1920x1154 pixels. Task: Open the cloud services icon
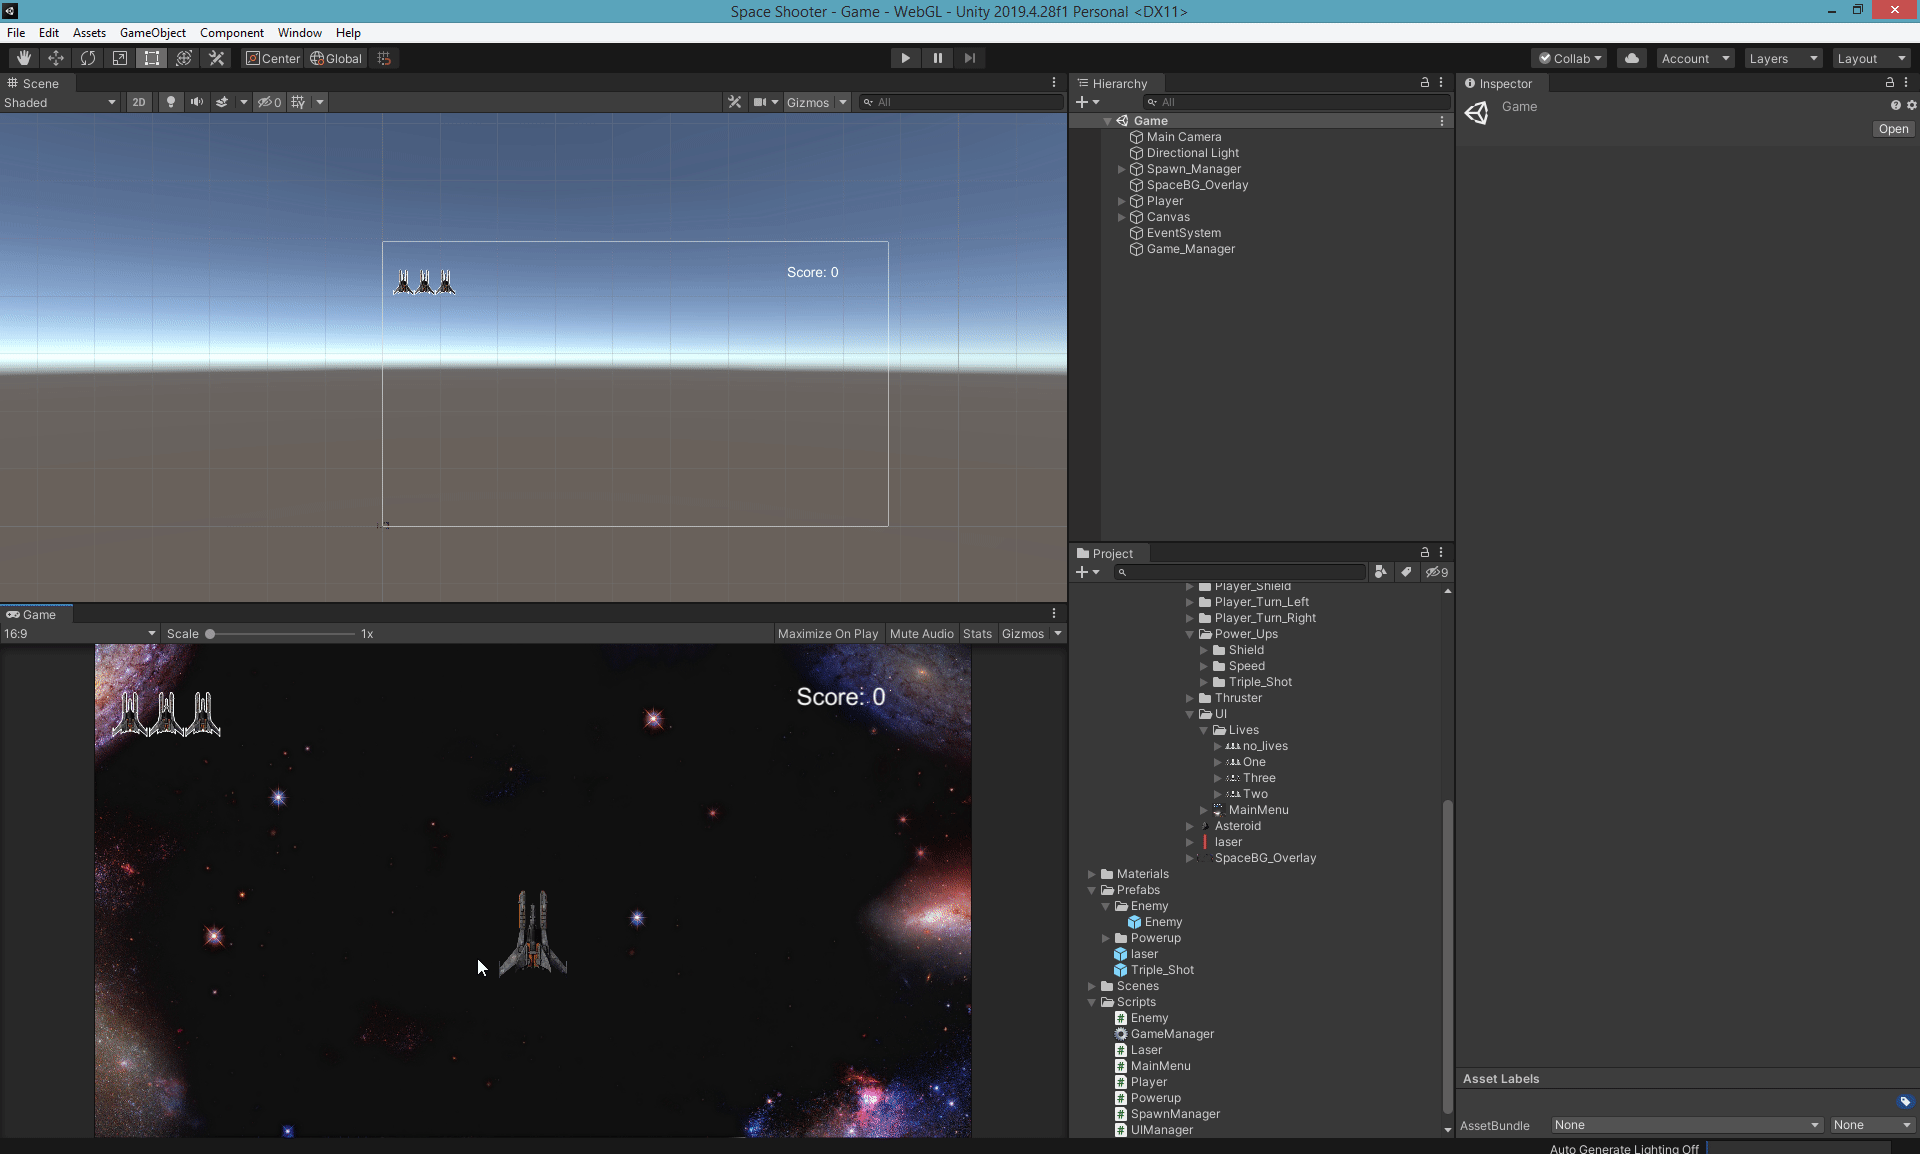click(x=1631, y=58)
